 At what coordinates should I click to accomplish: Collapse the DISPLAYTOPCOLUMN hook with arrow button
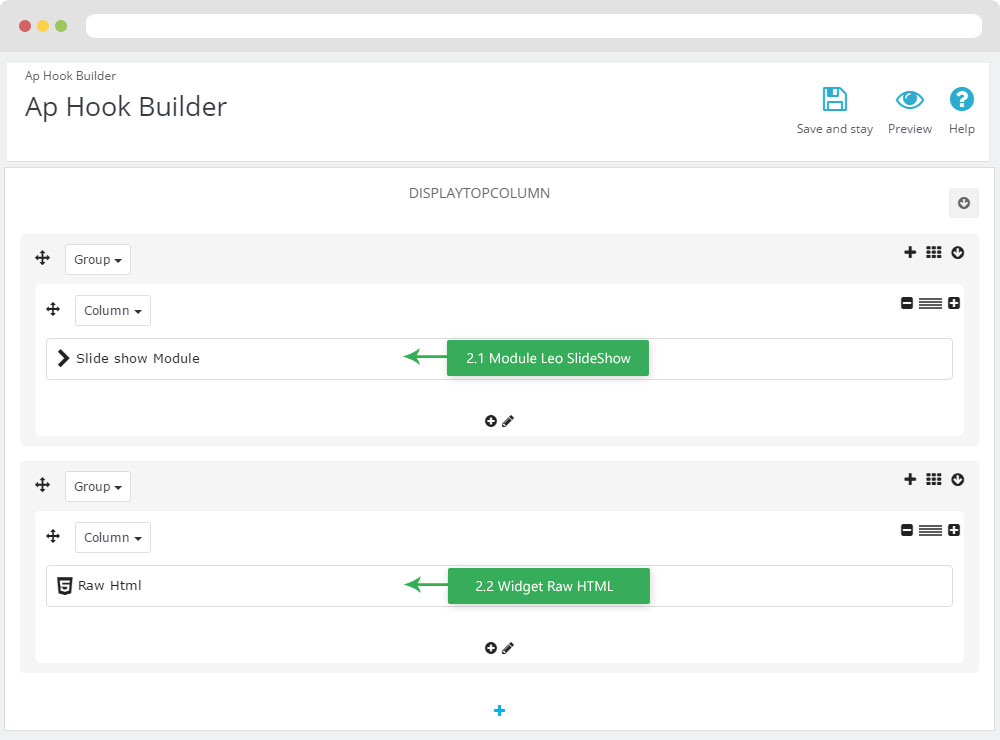pyautogui.click(x=964, y=203)
